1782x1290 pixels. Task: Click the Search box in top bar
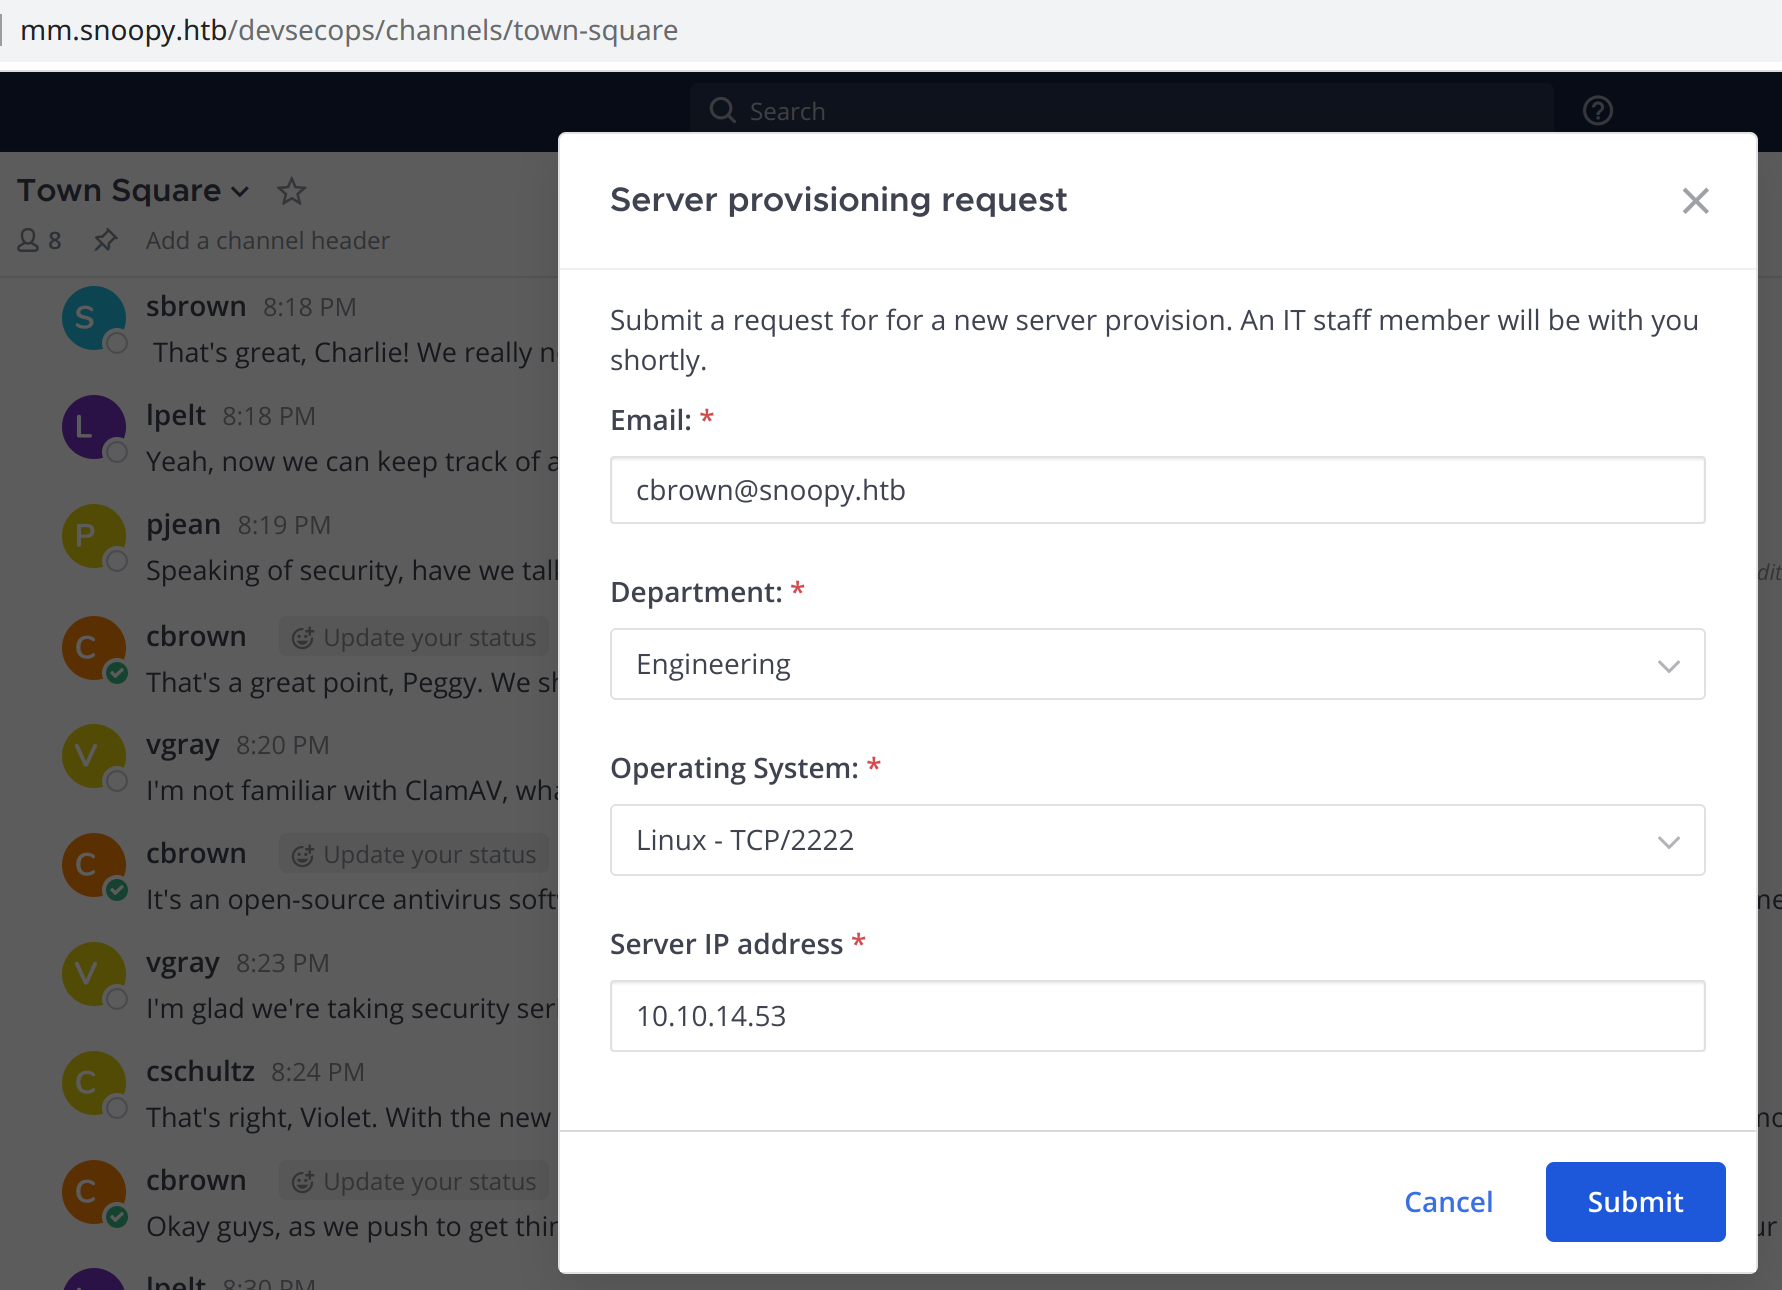[1120, 110]
